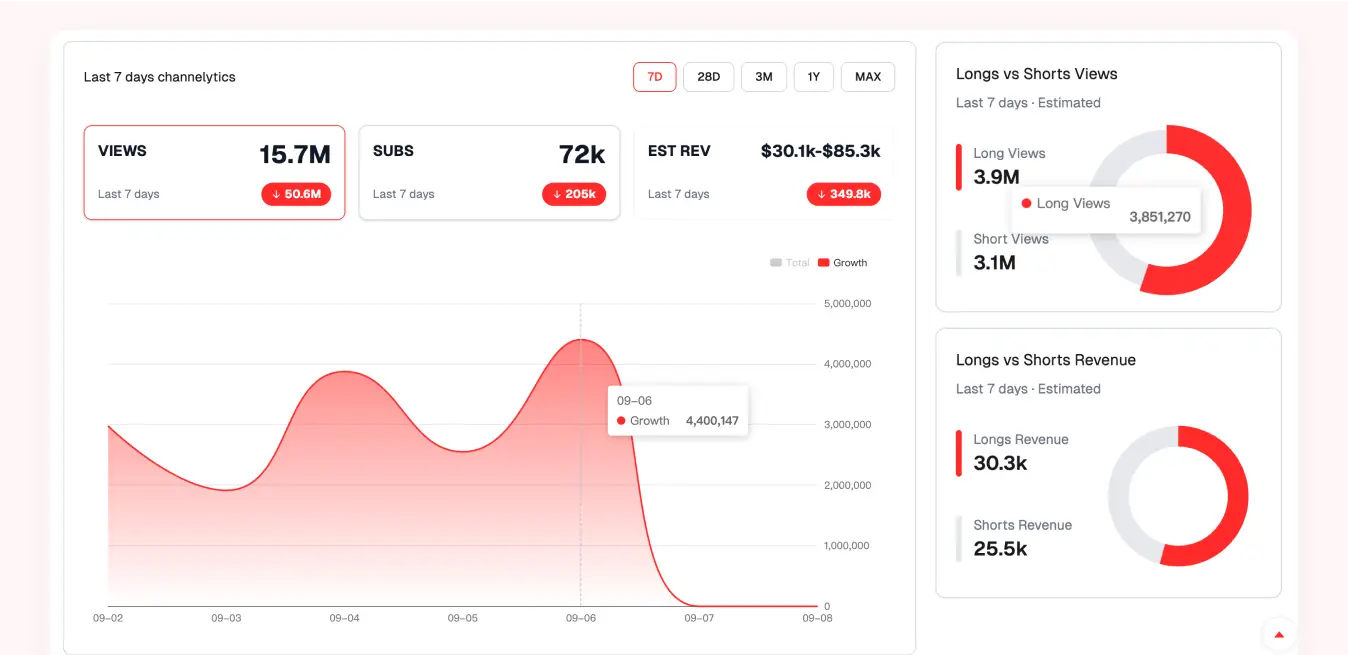This screenshot has height=655, width=1348.
Task: Select the 1Y time range
Action: coord(813,77)
